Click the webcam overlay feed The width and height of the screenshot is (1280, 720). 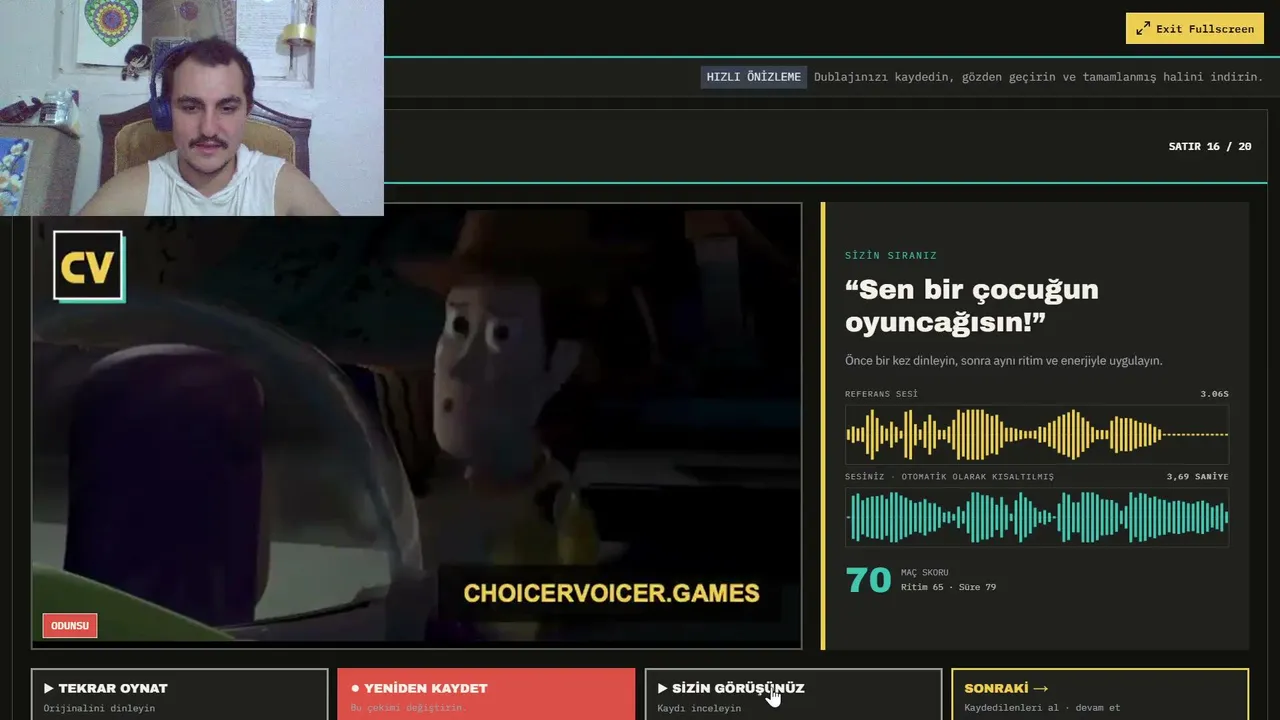192,108
